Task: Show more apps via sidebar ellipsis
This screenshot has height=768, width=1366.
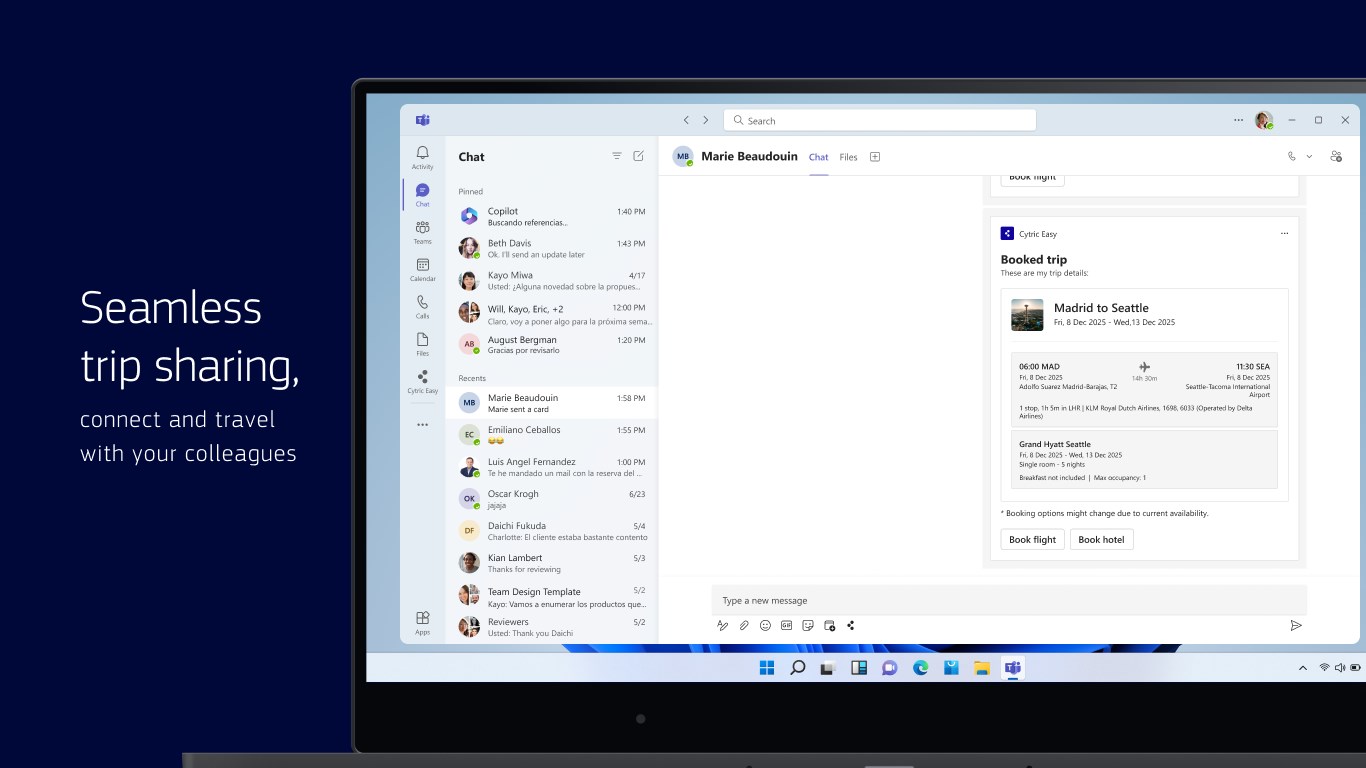Action: (x=422, y=425)
